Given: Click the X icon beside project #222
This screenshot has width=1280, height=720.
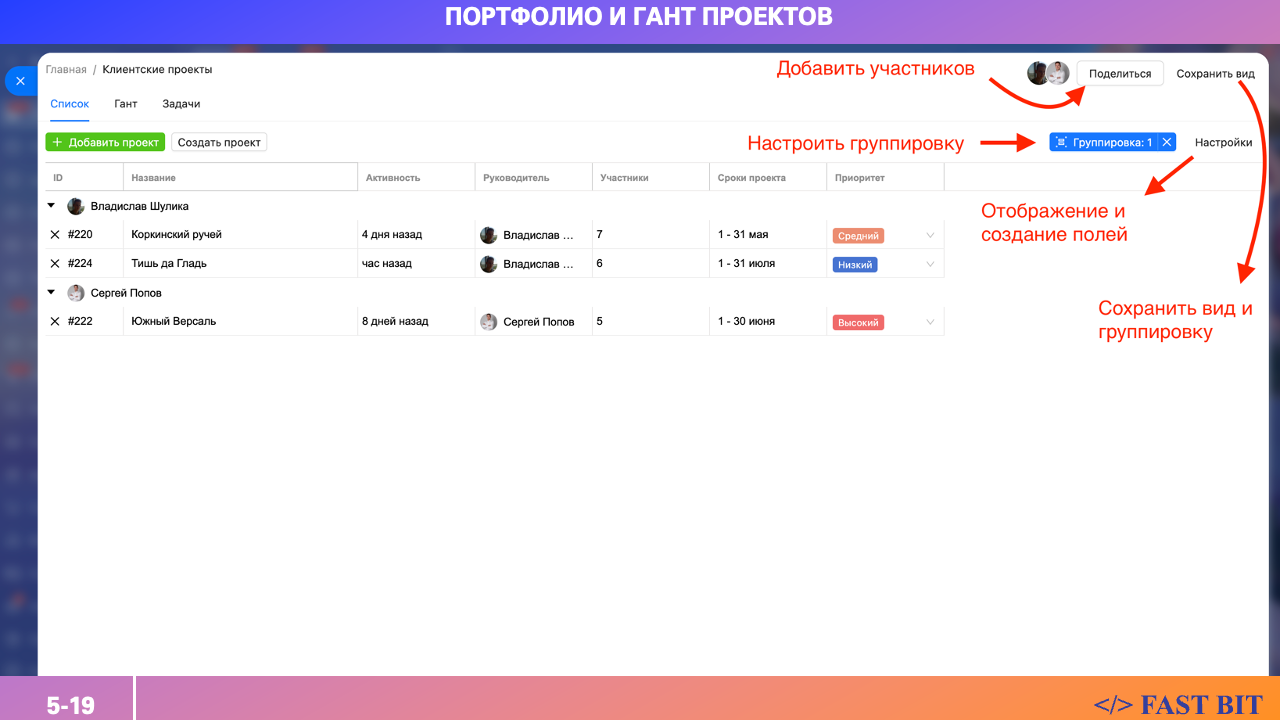Looking at the screenshot, I should click(x=55, y=322).
